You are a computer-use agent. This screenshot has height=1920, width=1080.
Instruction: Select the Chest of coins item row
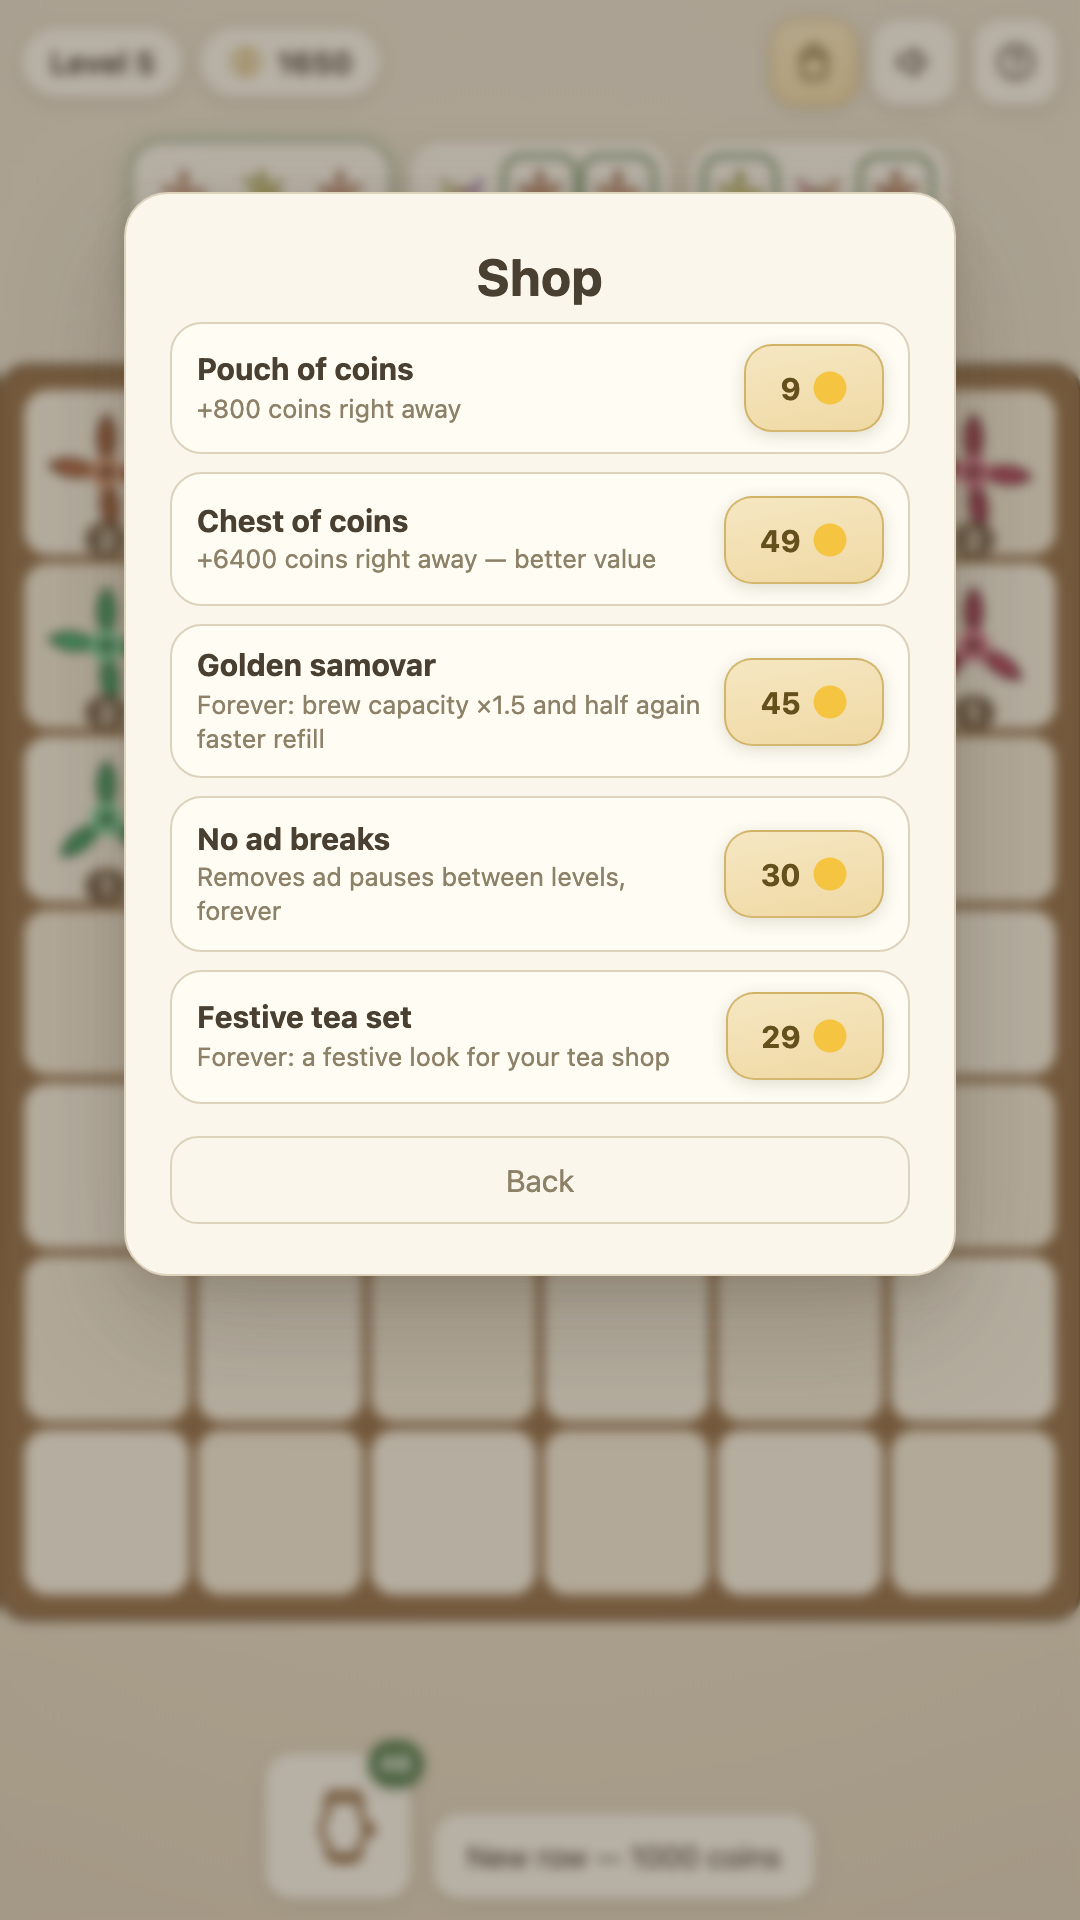pos(540,539)
